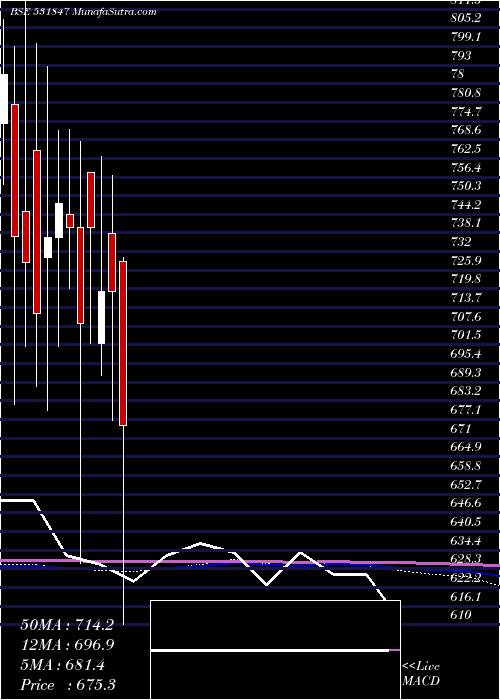Select the 799.1 price axis label

(466, 37)
